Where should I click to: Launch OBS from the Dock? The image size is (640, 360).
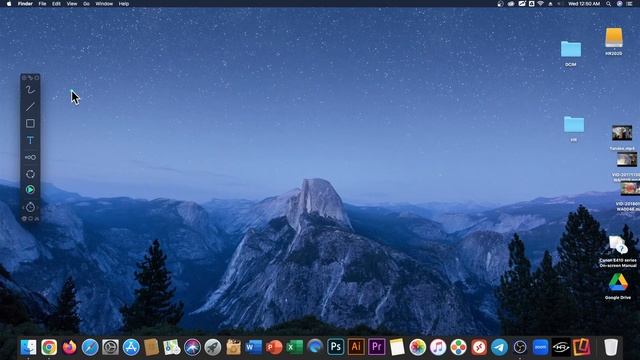coord(520,347)
